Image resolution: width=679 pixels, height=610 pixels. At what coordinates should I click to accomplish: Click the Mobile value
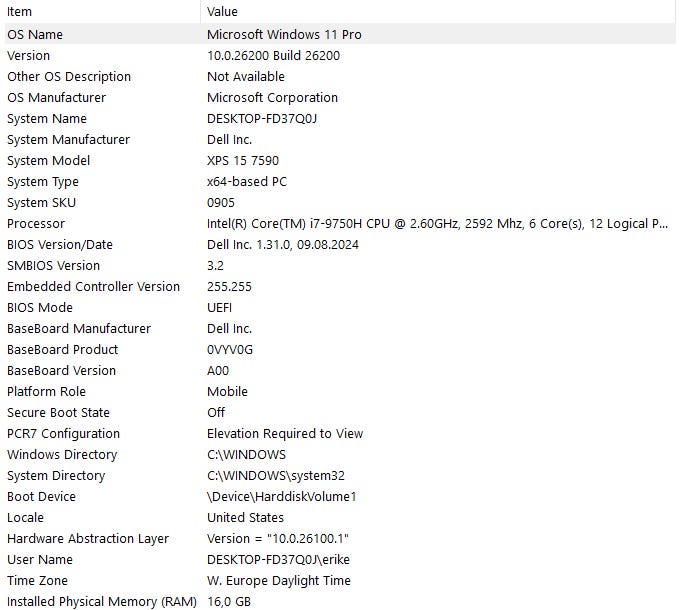(227, 391)
